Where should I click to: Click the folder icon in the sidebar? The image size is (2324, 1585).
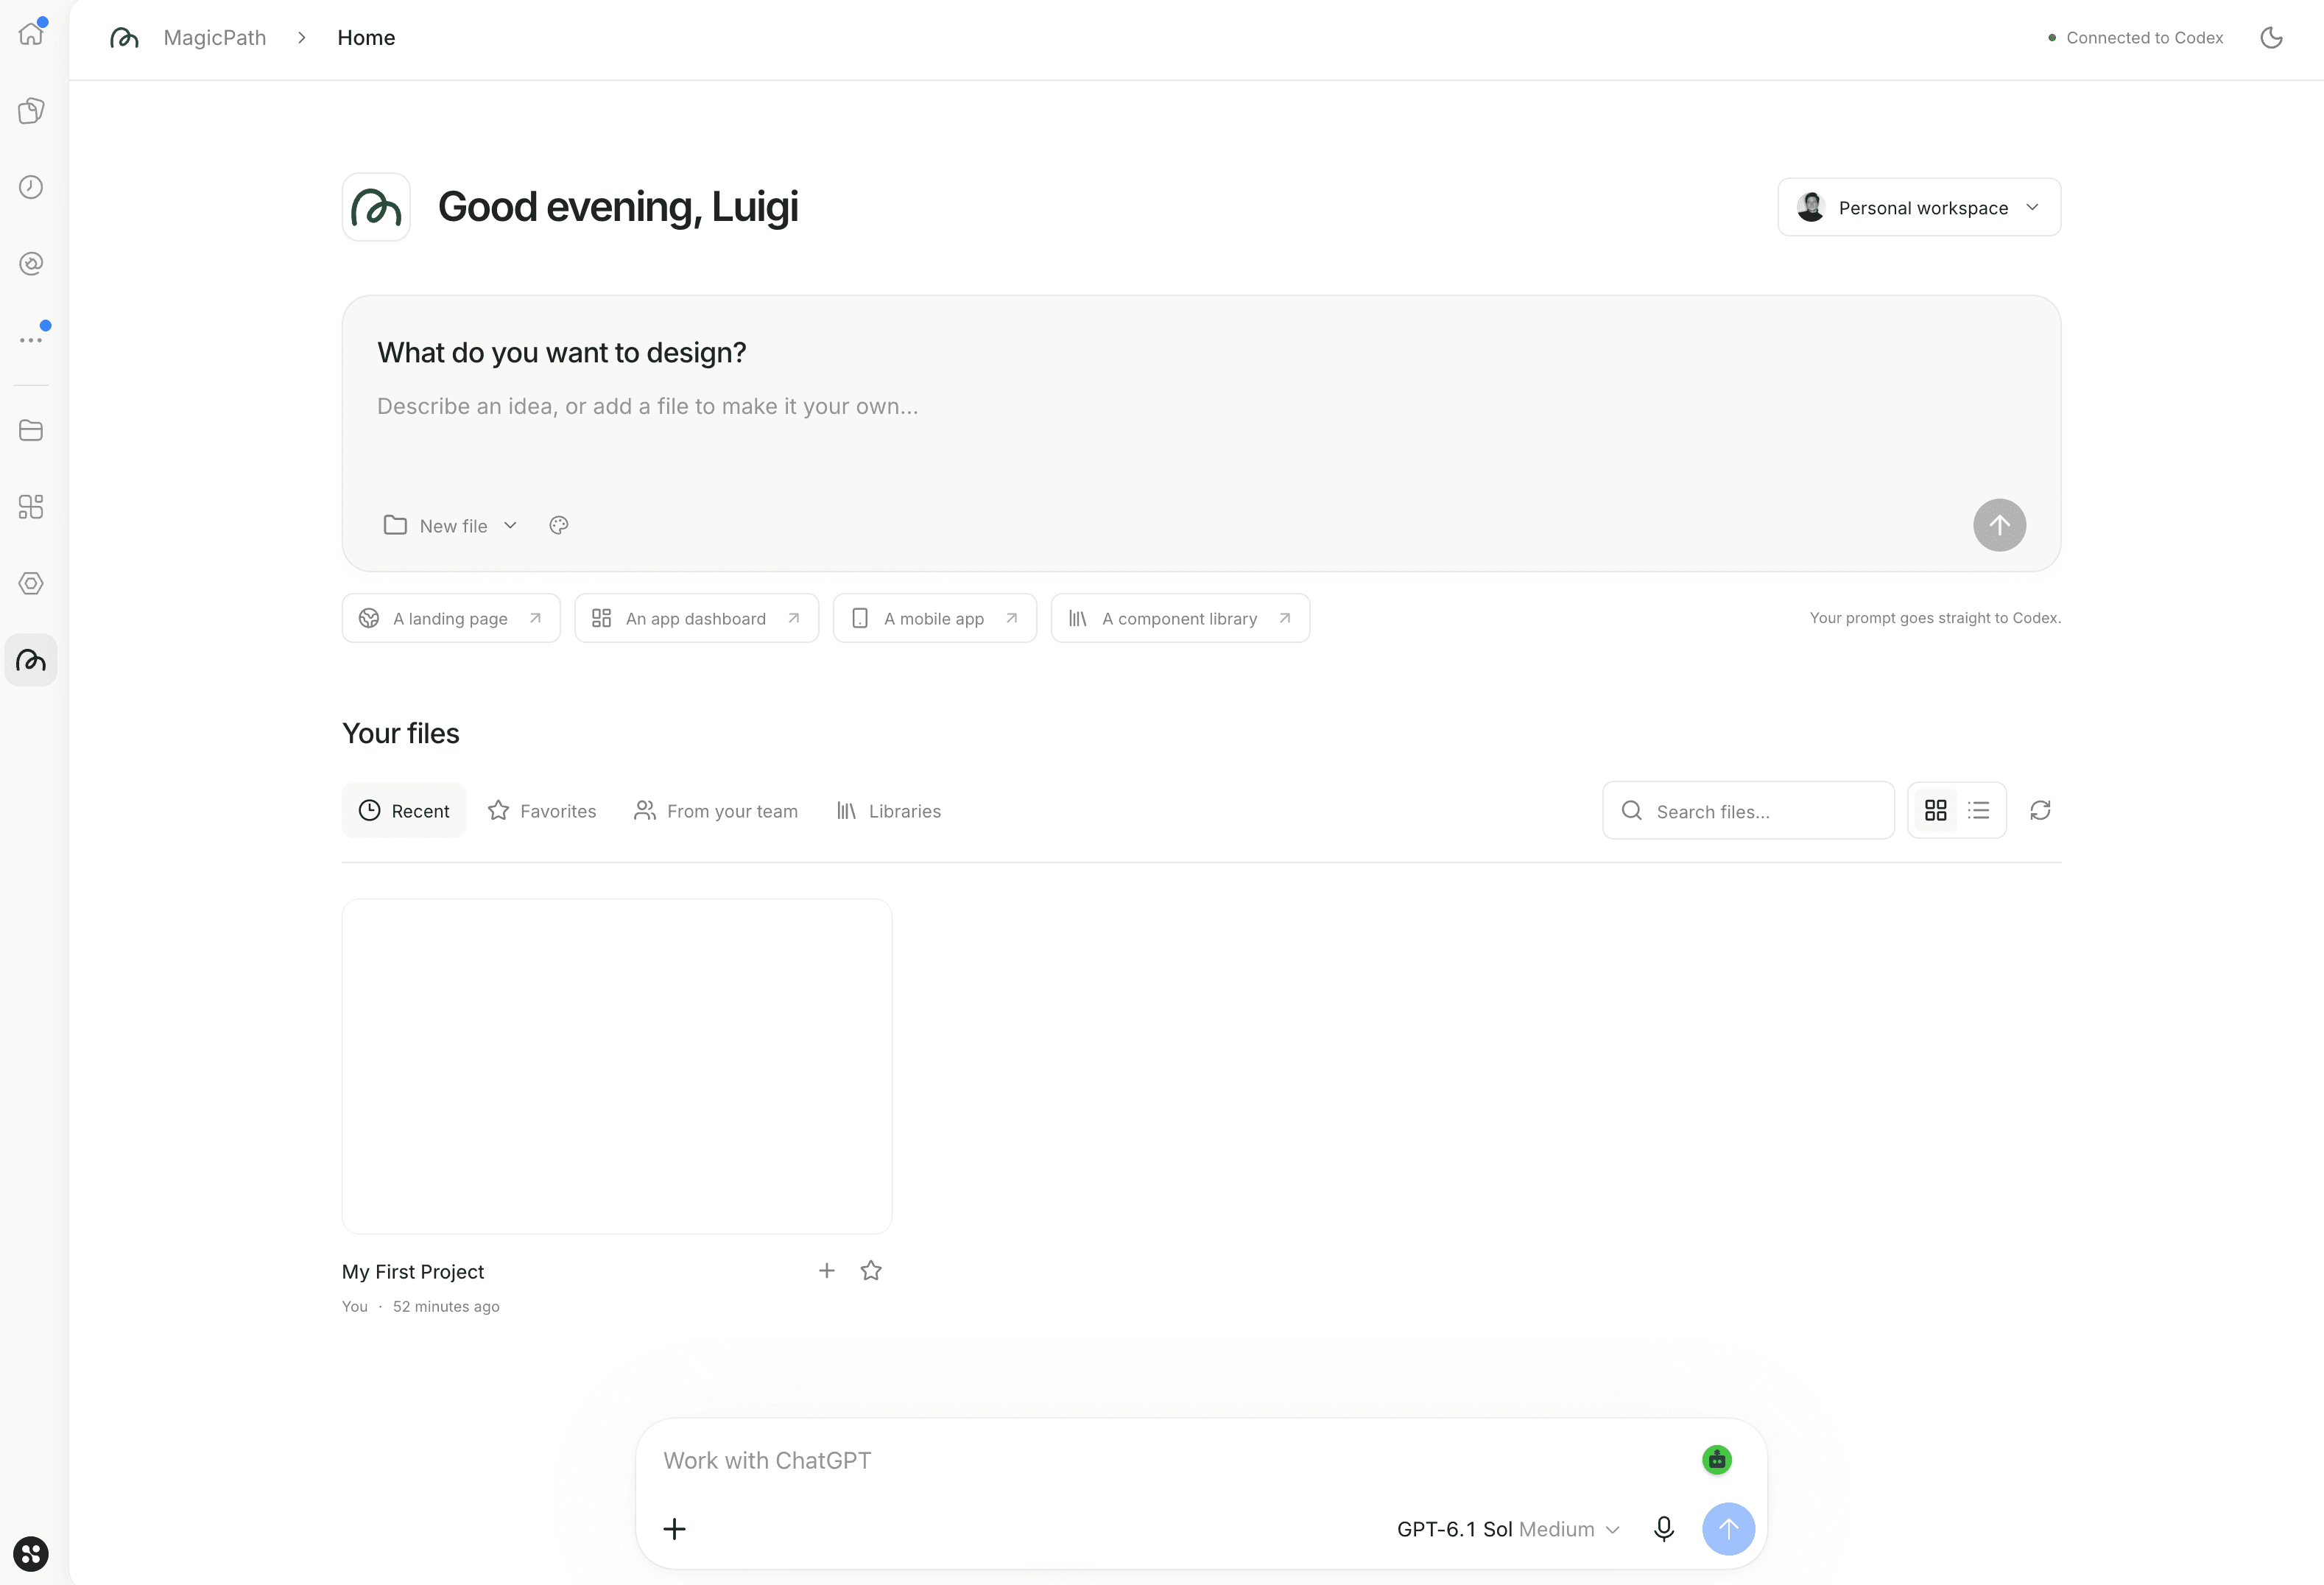[x=31, y=430]
